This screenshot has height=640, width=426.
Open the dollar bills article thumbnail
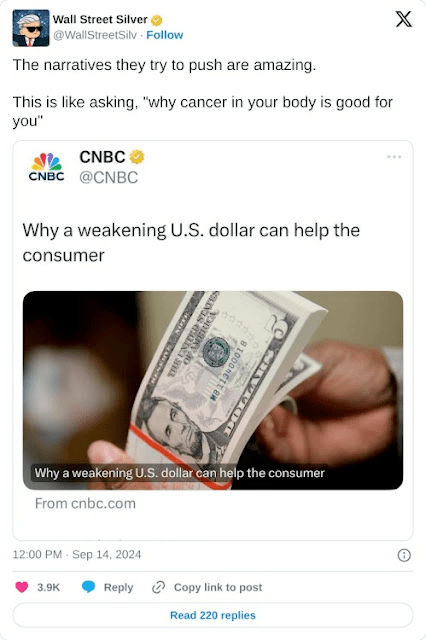[213, 390]
